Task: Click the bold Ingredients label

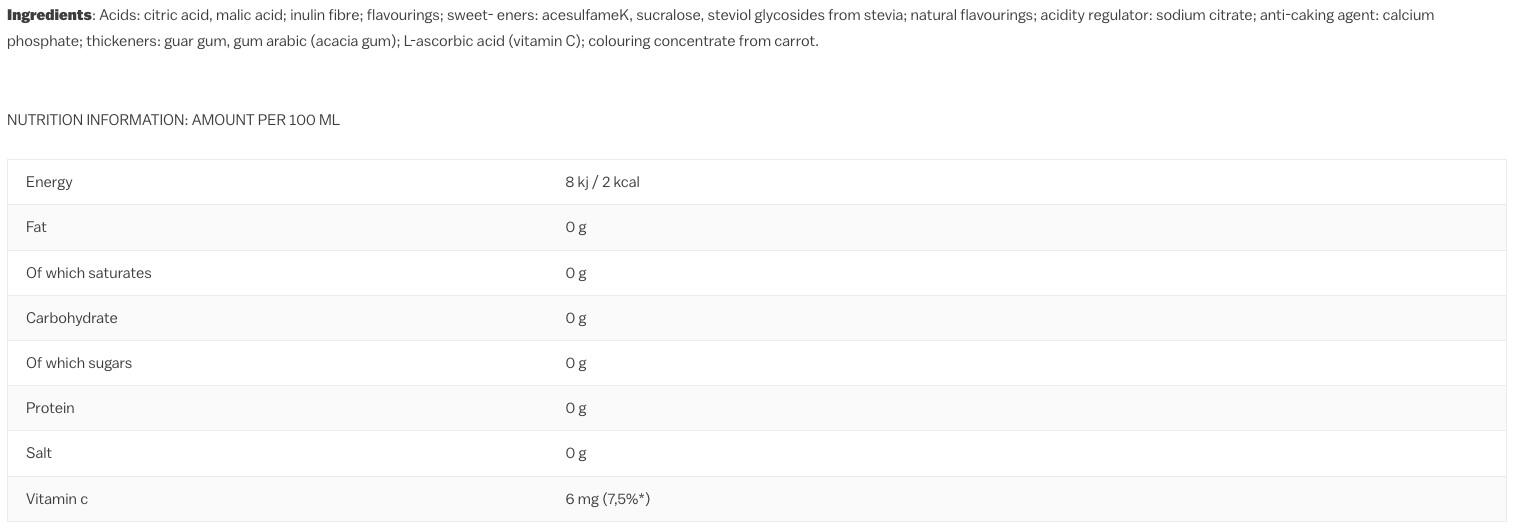Action: point(49,15)
